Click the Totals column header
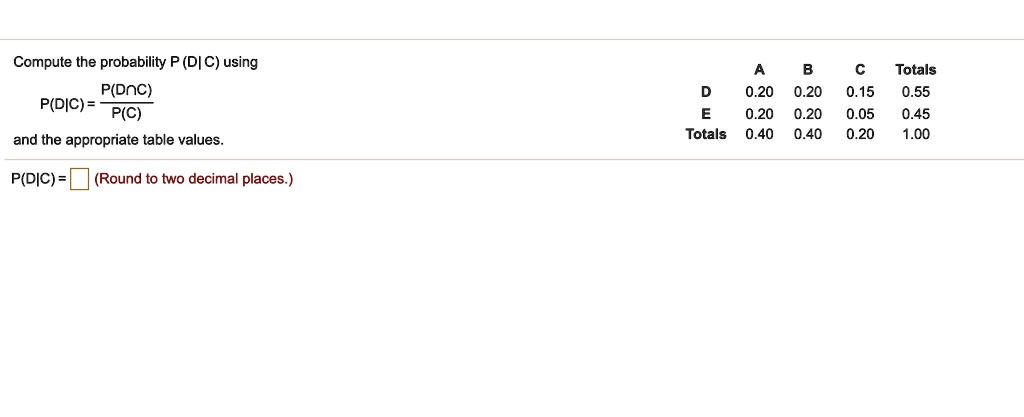Screen dimensions: 1024x417 (915, 70)
